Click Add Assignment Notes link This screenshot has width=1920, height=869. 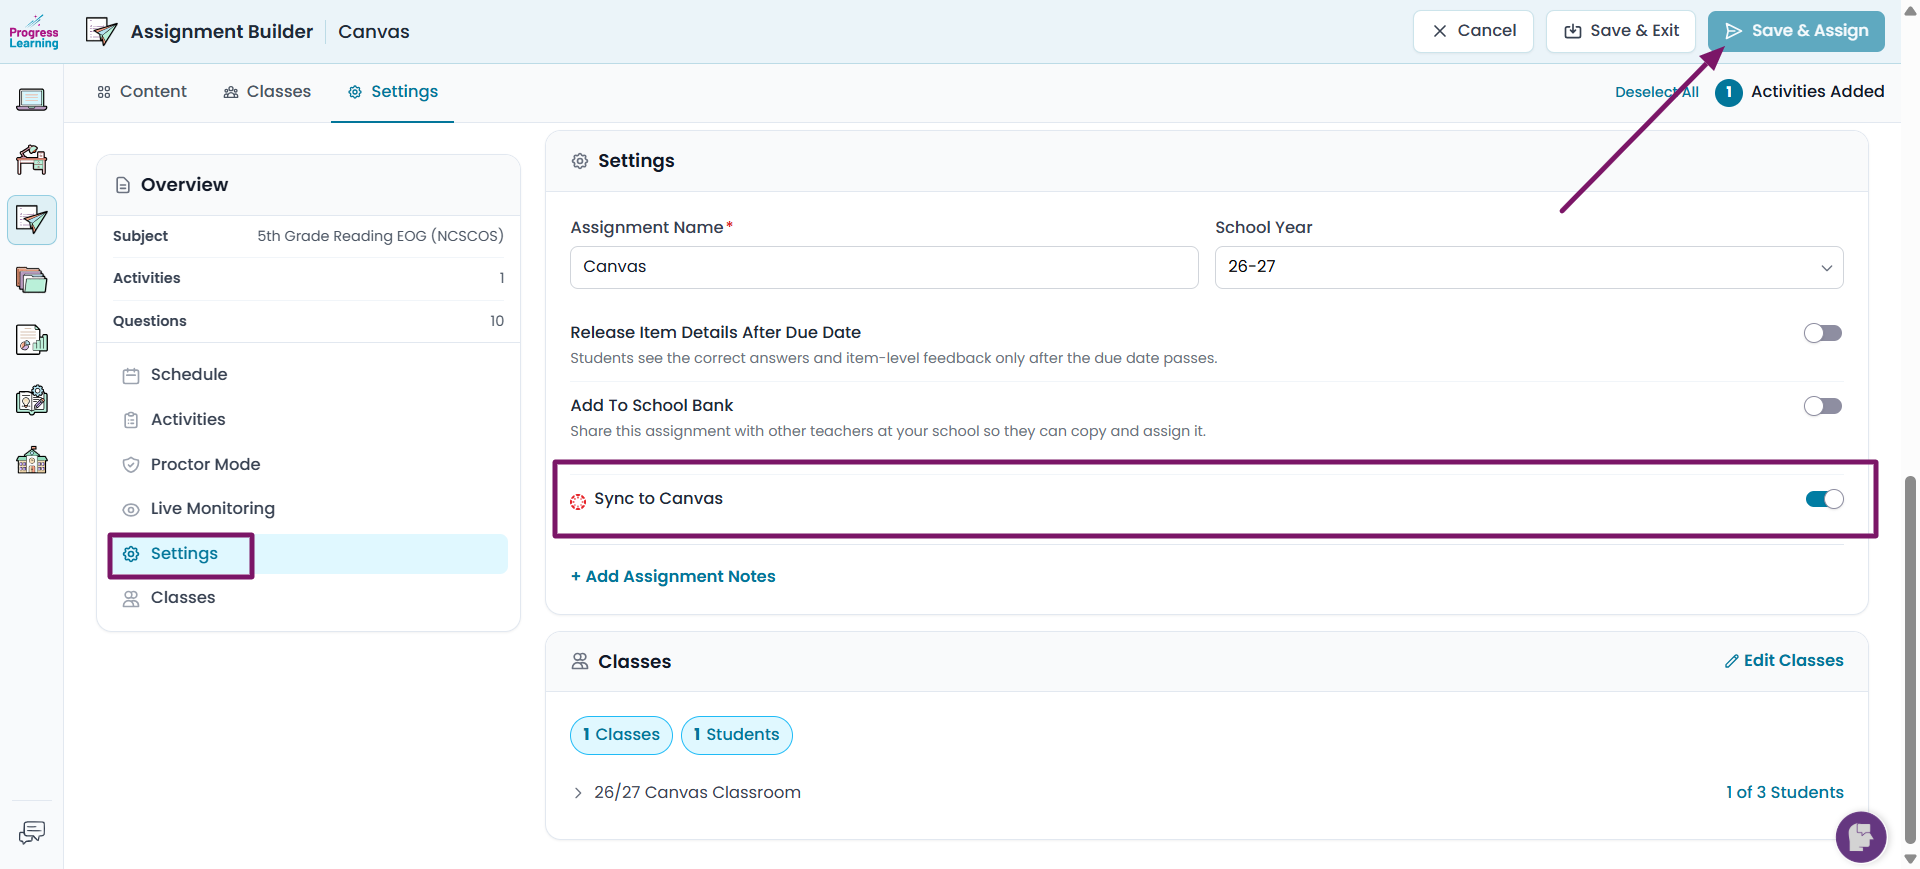[x=673, y=577]
